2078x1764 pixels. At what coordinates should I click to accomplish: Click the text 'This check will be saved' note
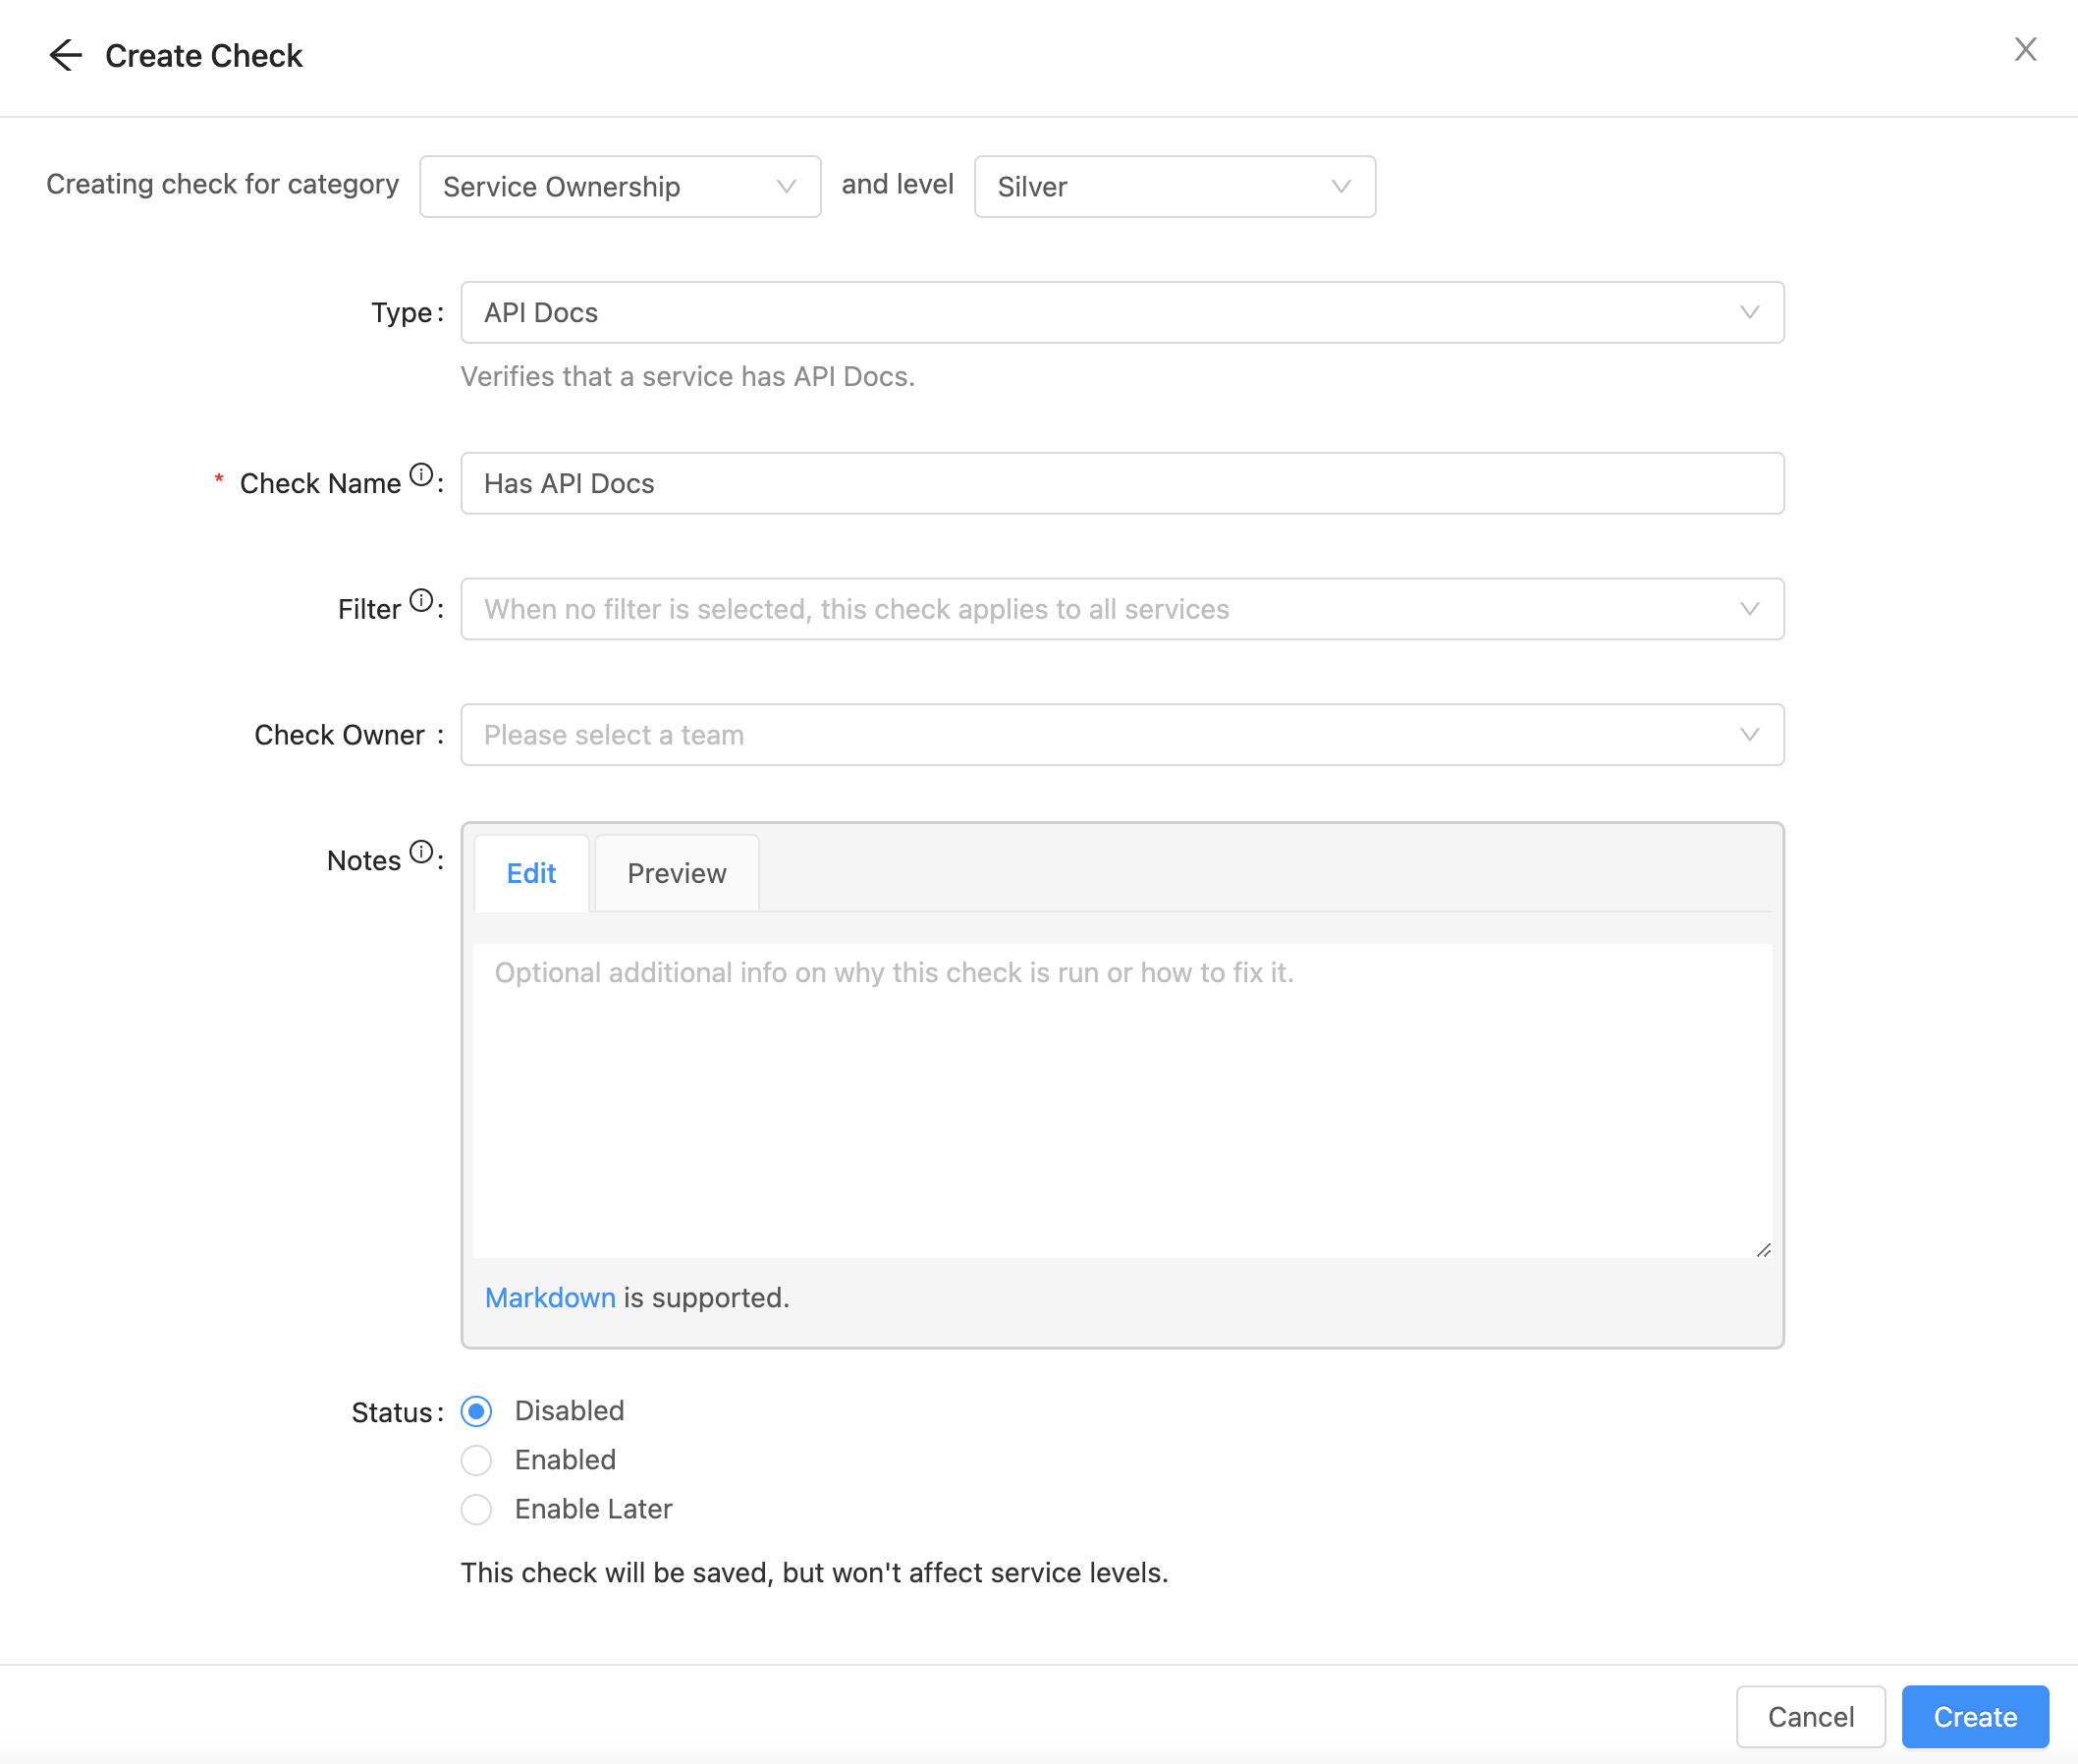pyautogui.click(x=814, y=1573)
